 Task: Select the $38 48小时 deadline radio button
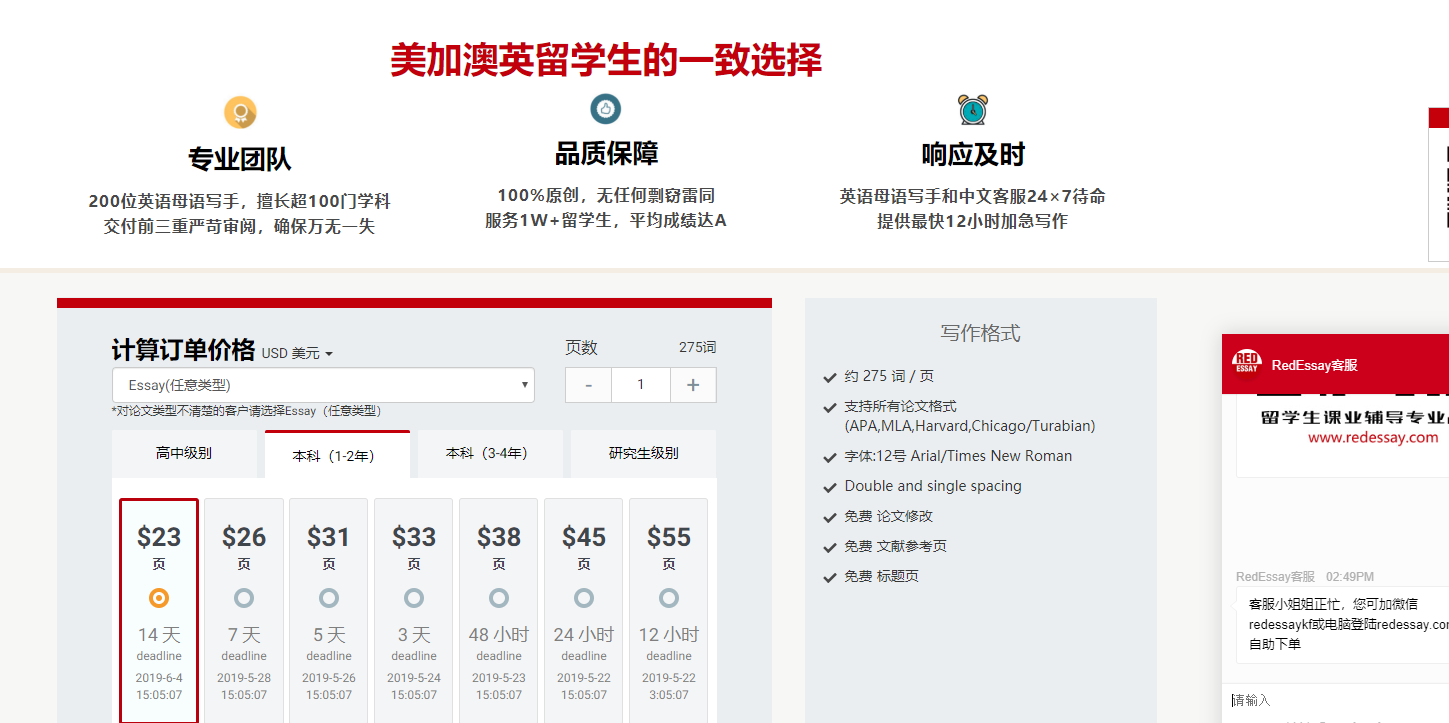click(499, 598)
